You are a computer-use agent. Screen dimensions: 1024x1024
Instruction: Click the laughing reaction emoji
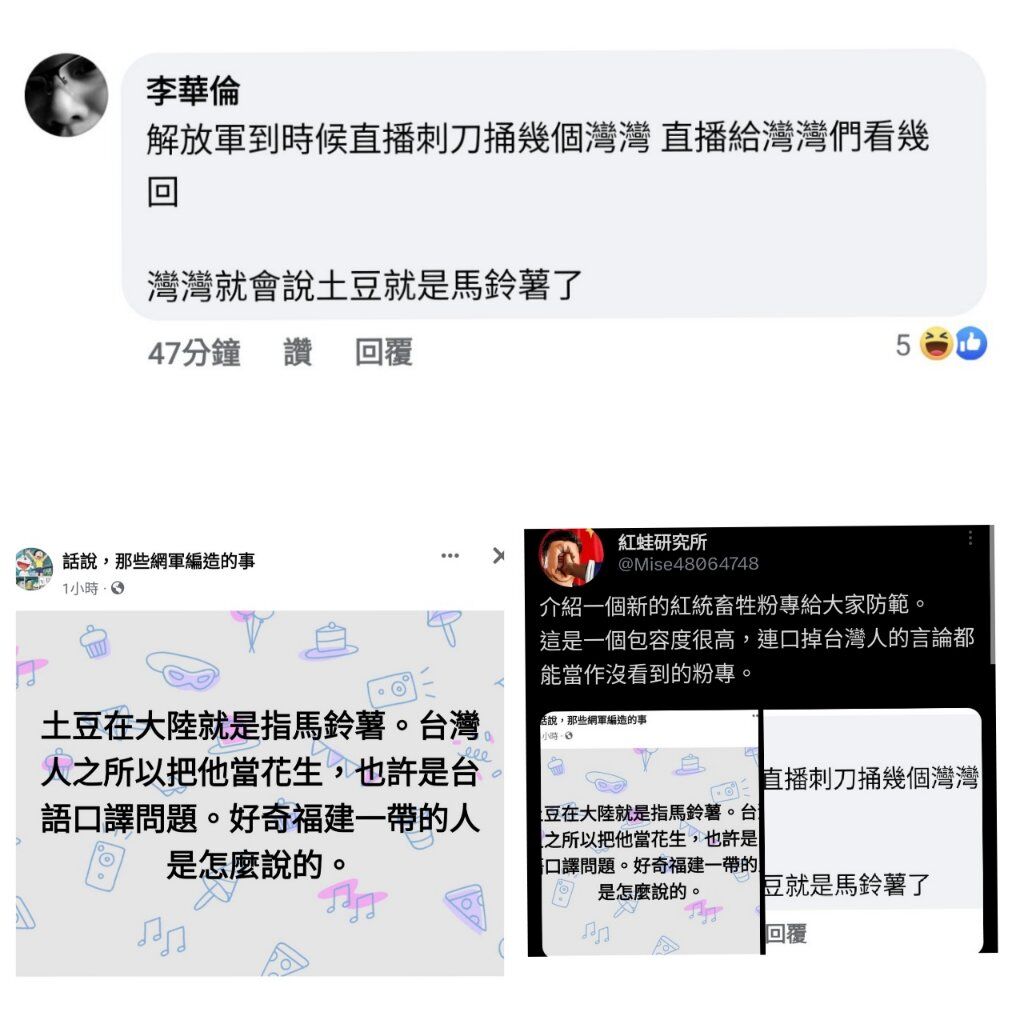click(936, 344)
